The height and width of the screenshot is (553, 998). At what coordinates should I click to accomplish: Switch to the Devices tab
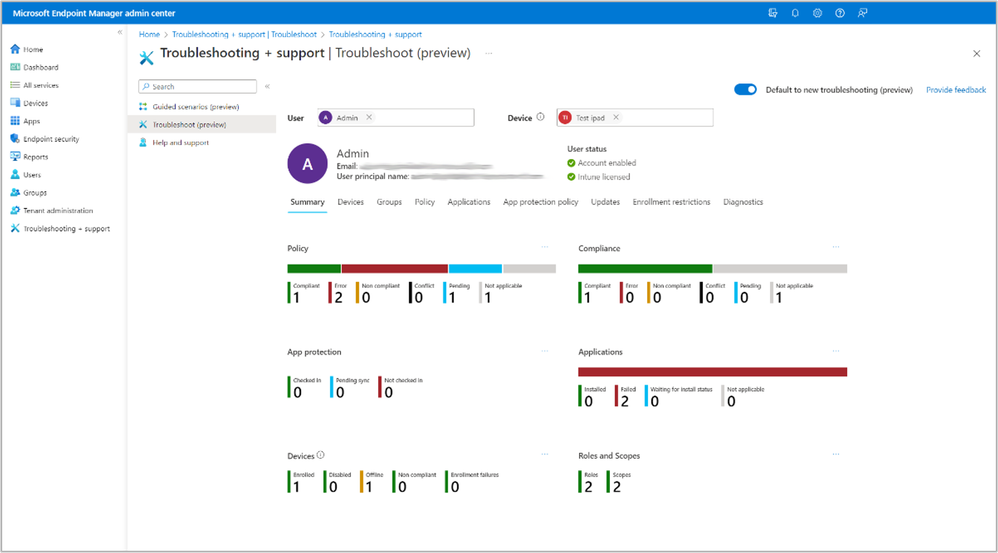(x=351, y=202)
